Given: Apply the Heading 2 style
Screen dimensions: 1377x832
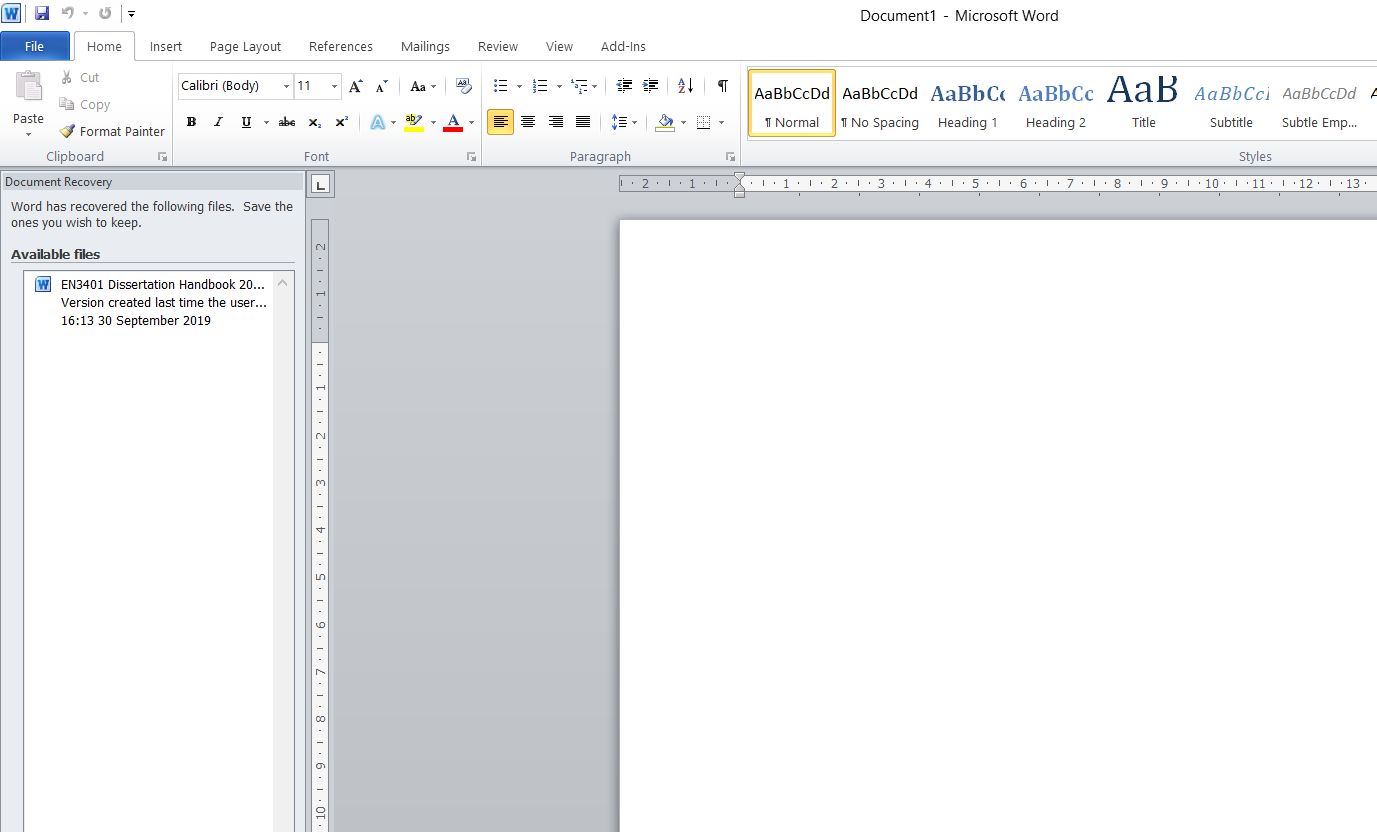Looking at the screenshot, I should pos(1056,102).
